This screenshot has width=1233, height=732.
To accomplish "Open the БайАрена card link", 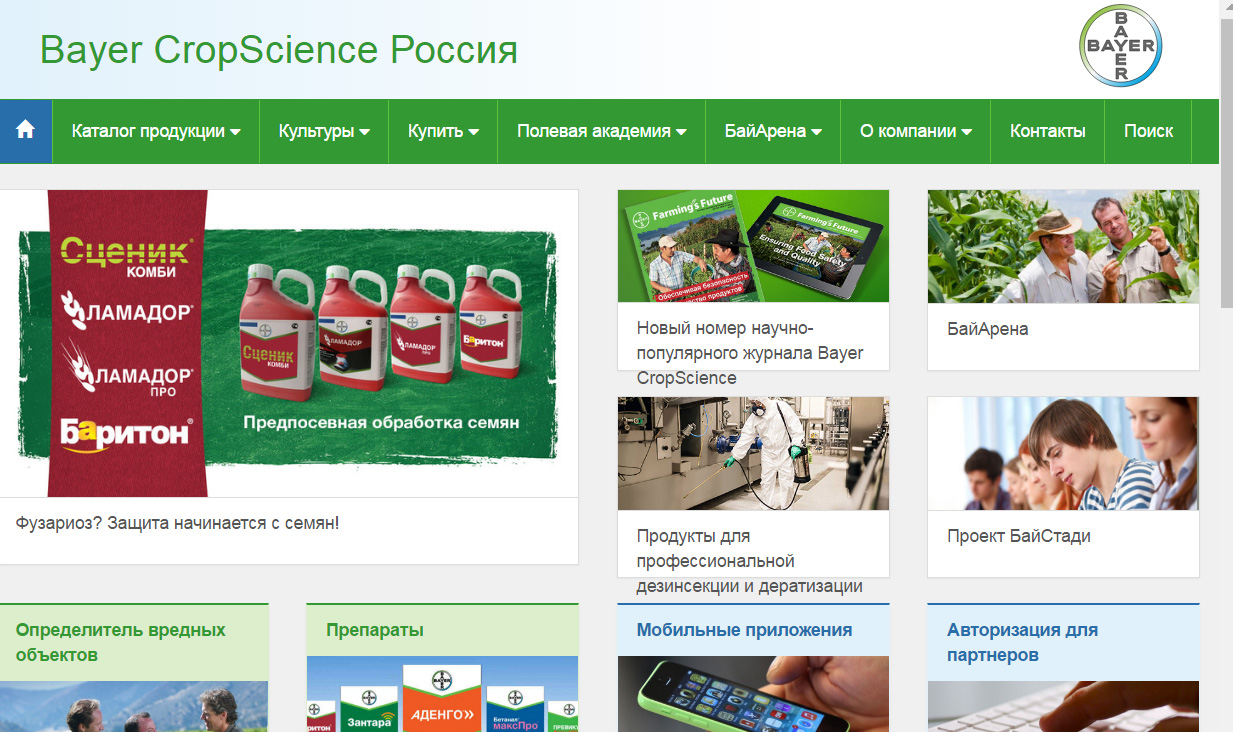I will pos(988,329).
